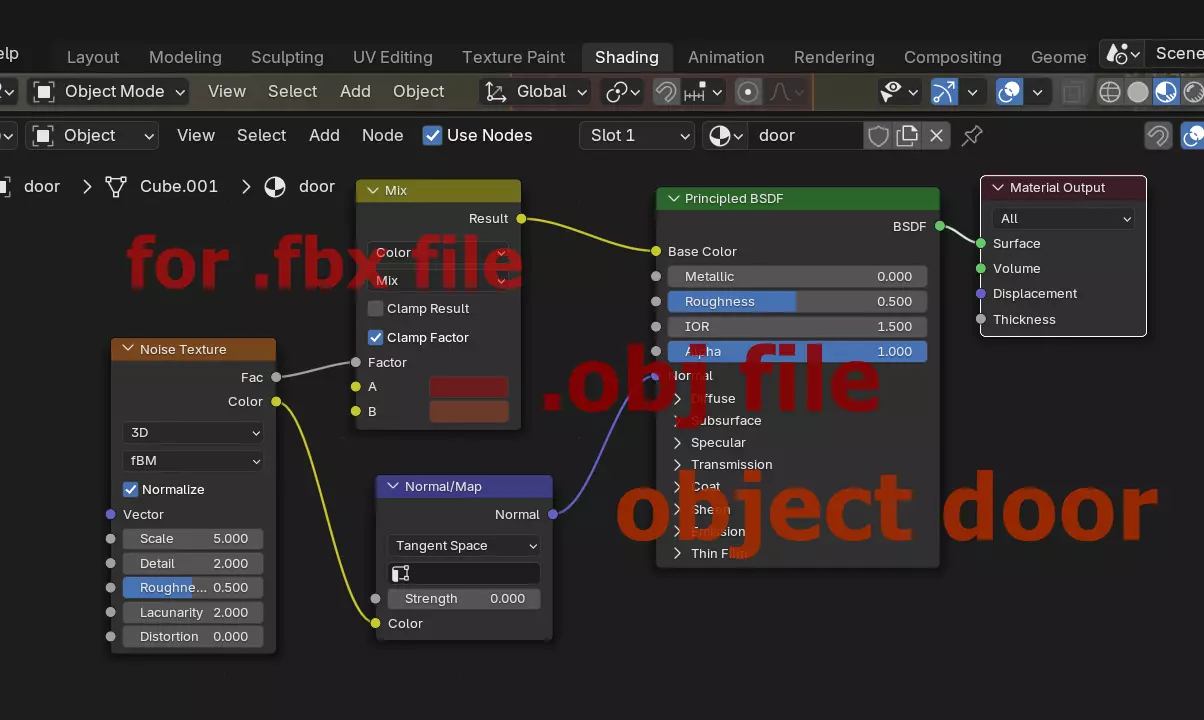
Task: Uncheck Normalize in Noise Texture node
Action: tap(130, 490)
